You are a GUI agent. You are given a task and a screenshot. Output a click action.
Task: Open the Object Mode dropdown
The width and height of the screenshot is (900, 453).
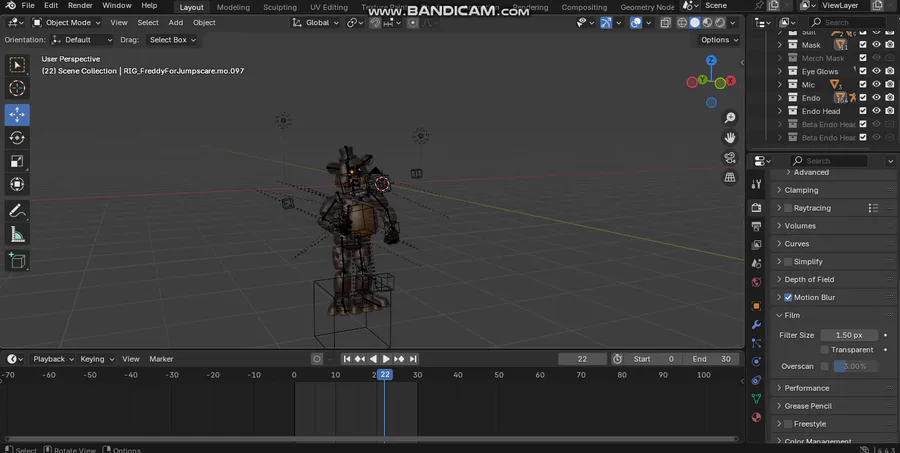(x=67, y=23)
